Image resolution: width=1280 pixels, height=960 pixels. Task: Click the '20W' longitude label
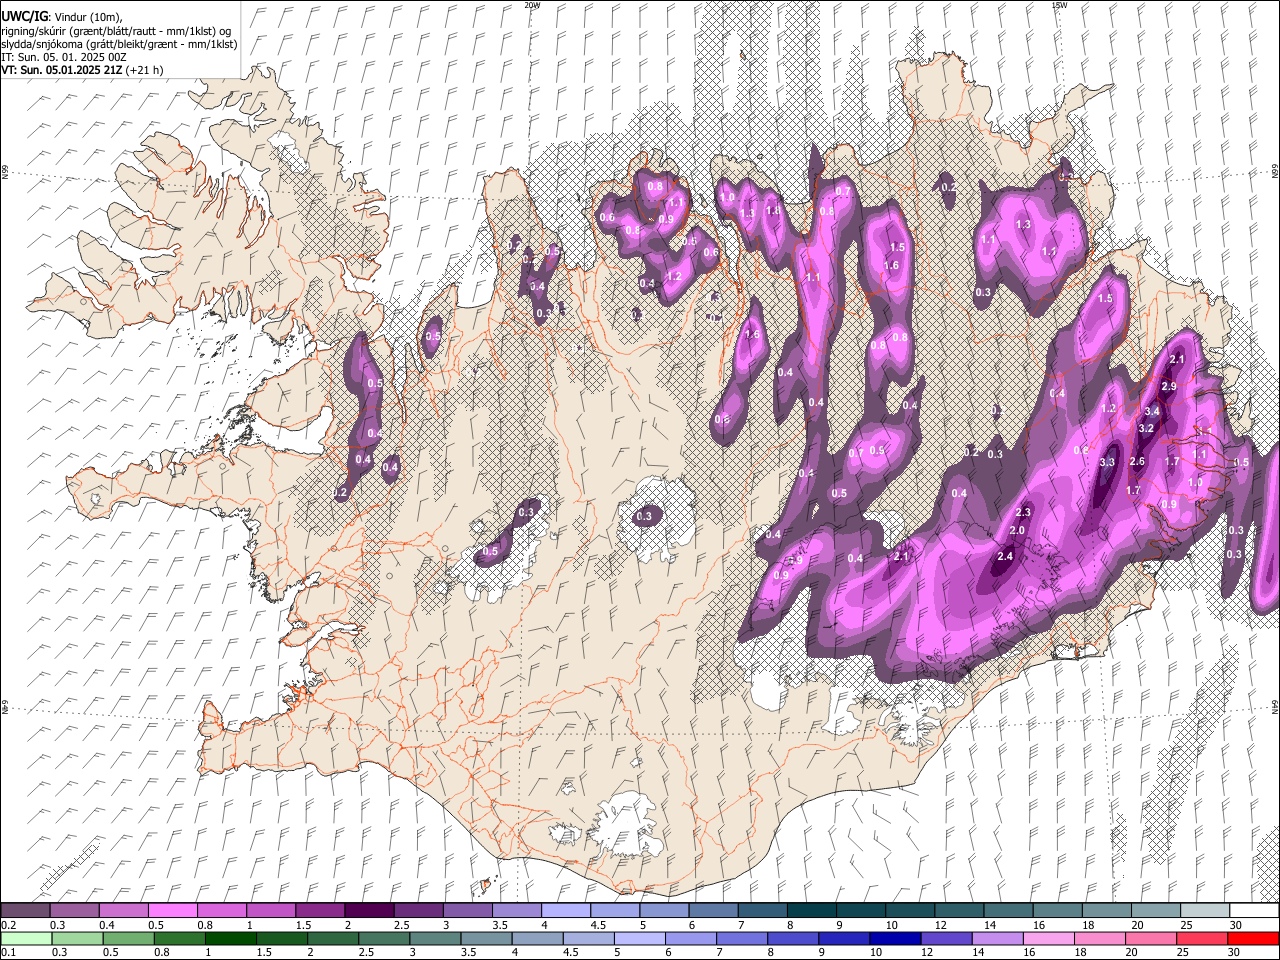coord(532,5)
